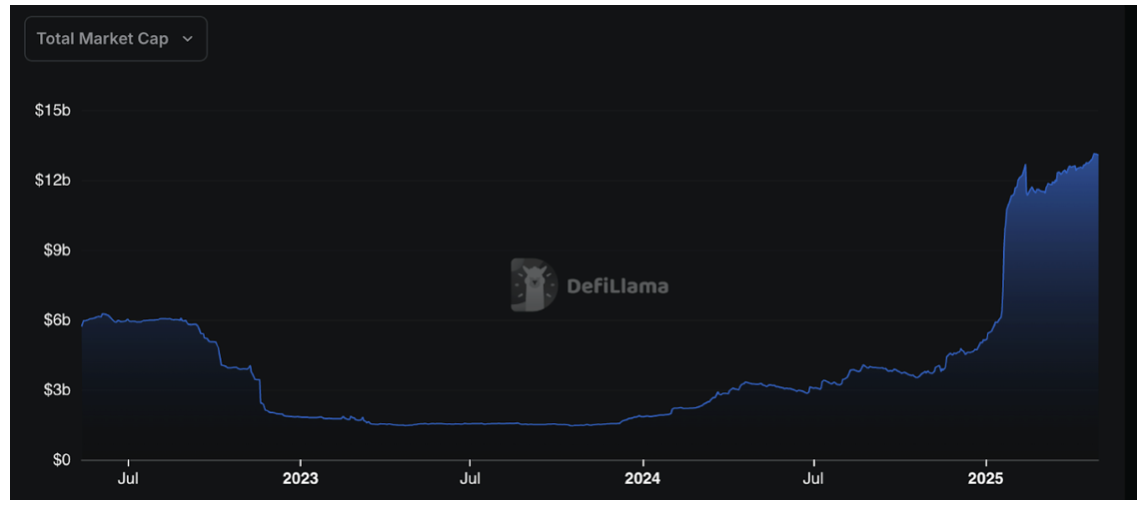Viewport: 1146px width, 514px height.
Task: Click the 2025 x-axis label
Action: click(x=986, y=480)
